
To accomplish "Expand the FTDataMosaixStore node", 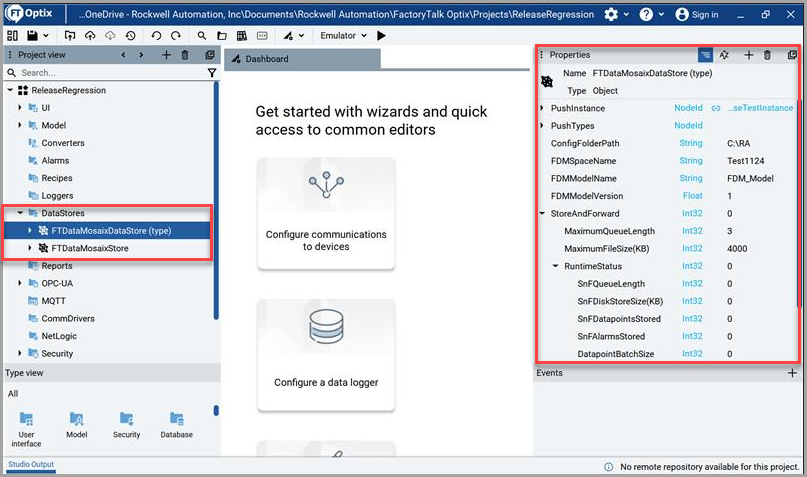I will [x=29, y=248].
